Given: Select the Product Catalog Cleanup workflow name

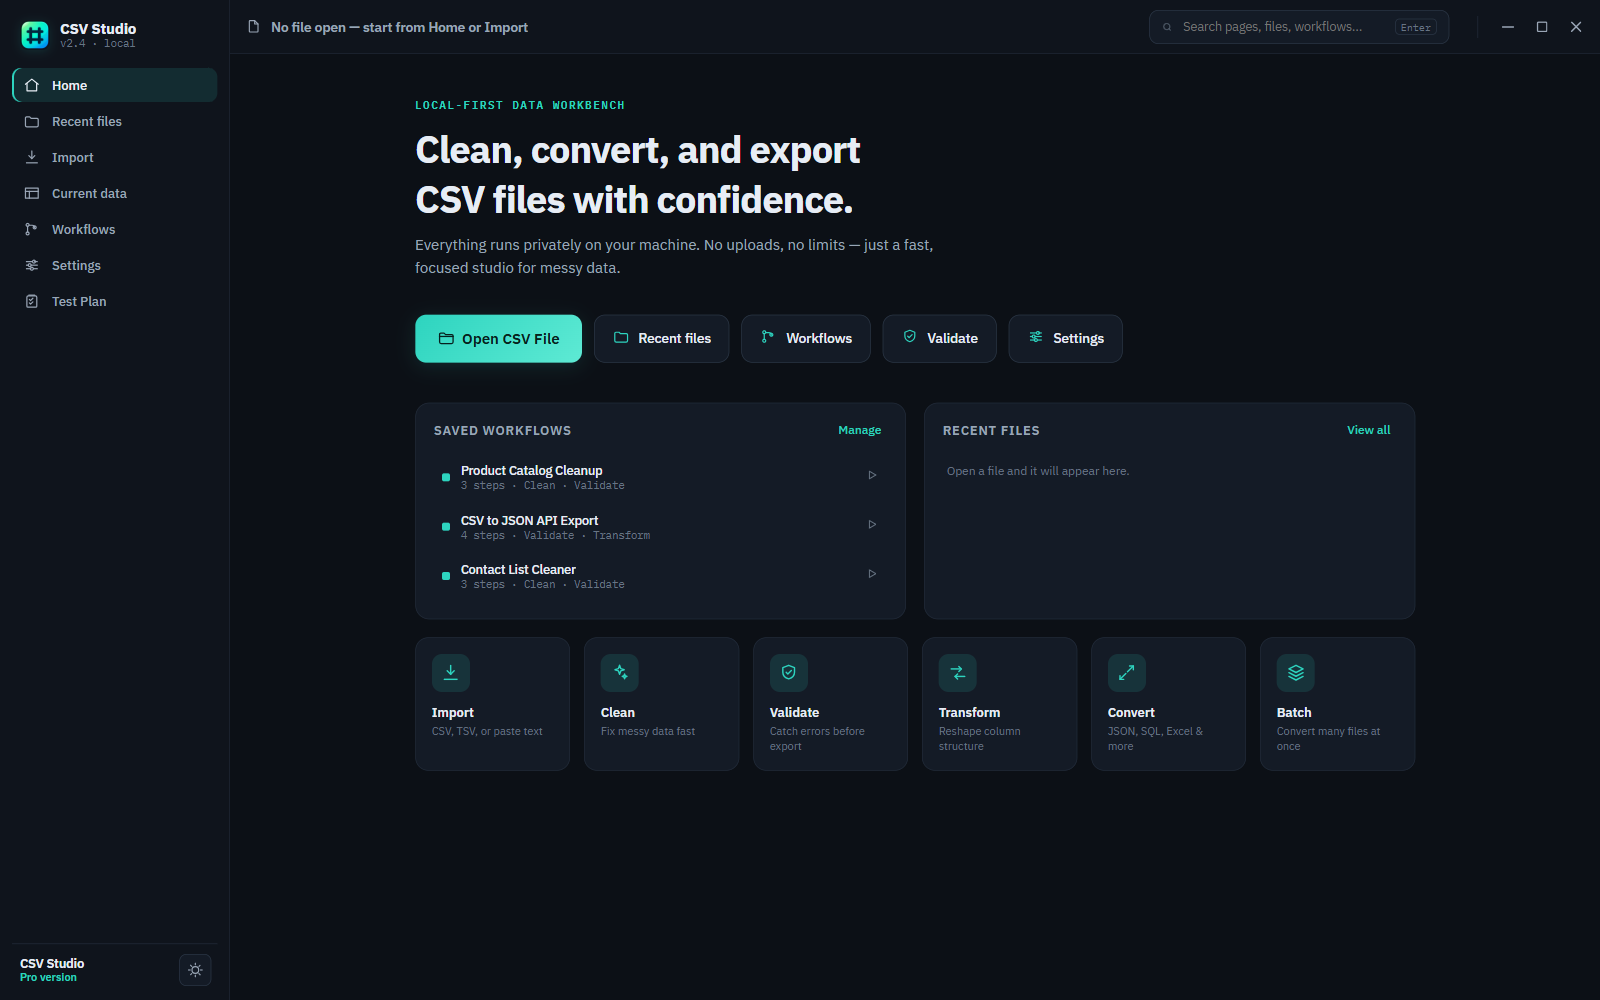Looking at the screenshot, I should click(531, 470).
